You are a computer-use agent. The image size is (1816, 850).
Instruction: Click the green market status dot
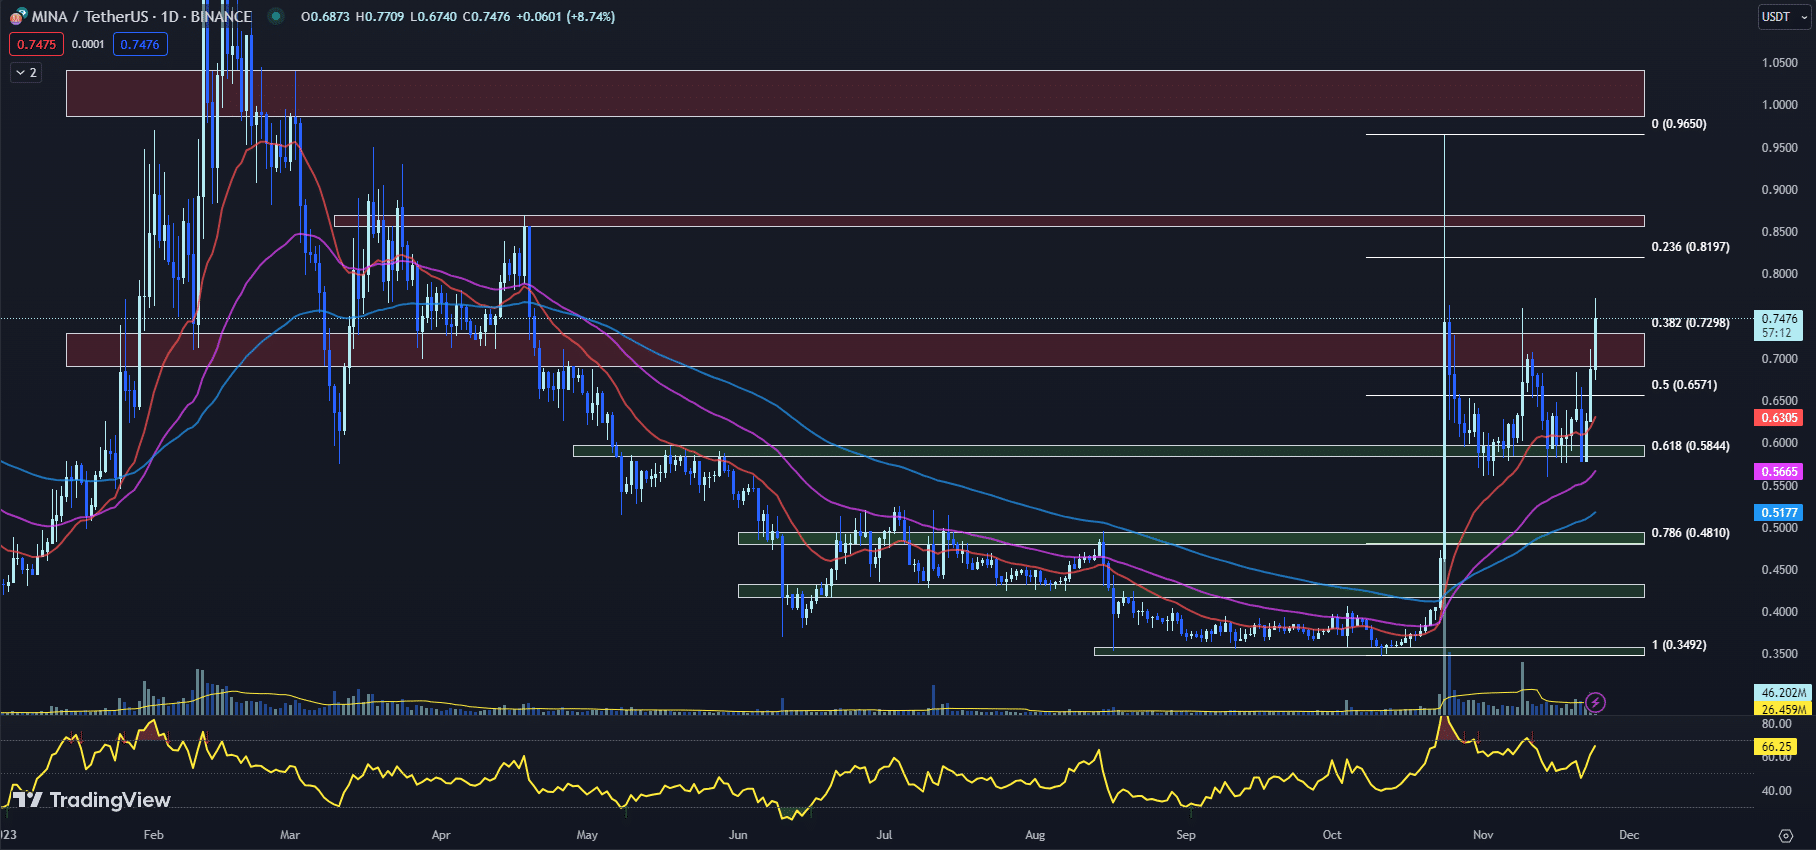(x=276, y=16)
